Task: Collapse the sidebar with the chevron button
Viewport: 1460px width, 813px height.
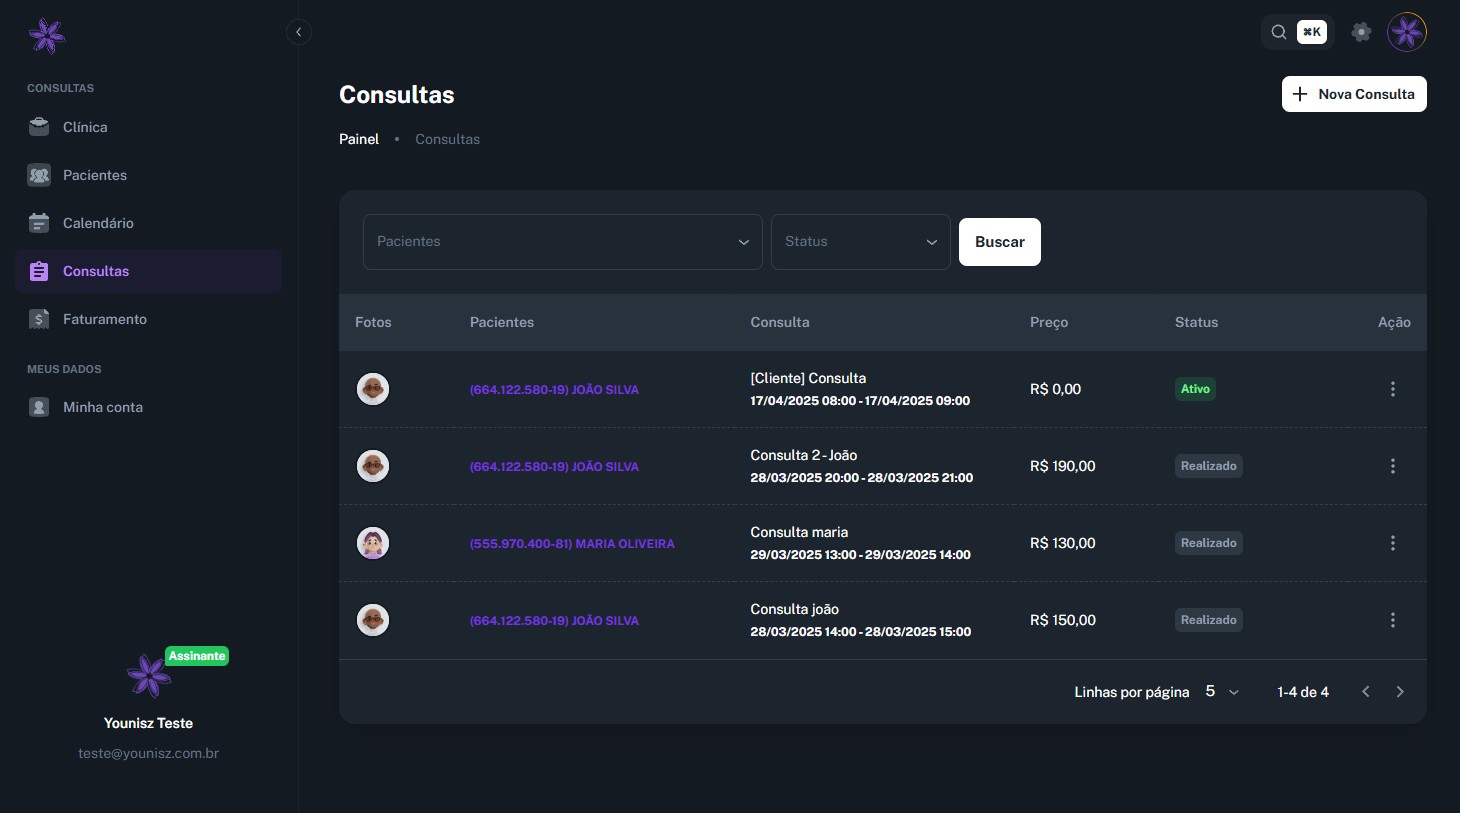Action: 299,32
